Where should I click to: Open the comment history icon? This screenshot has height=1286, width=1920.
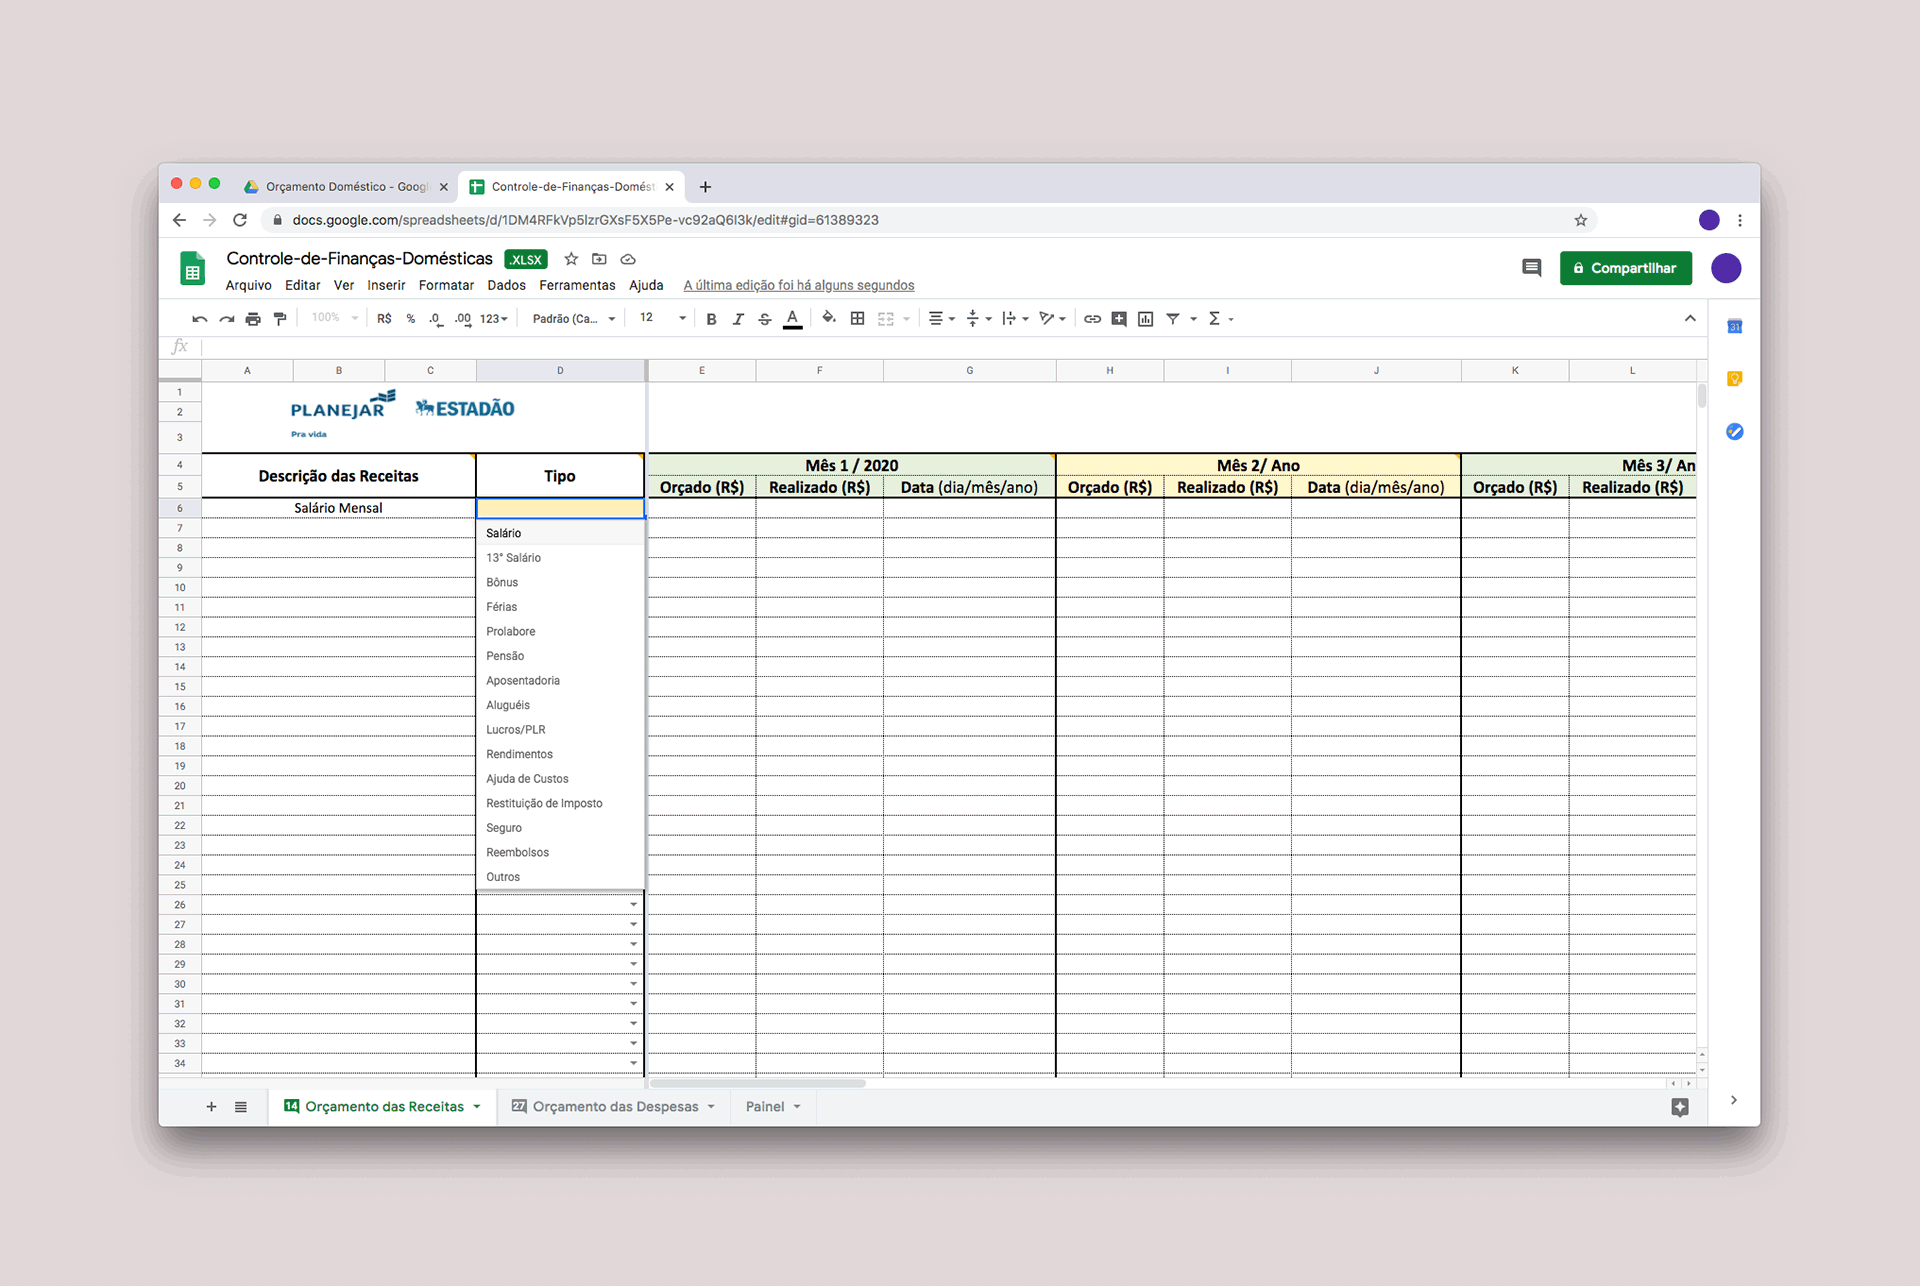pyautogui.click(x=1531, y=268)
